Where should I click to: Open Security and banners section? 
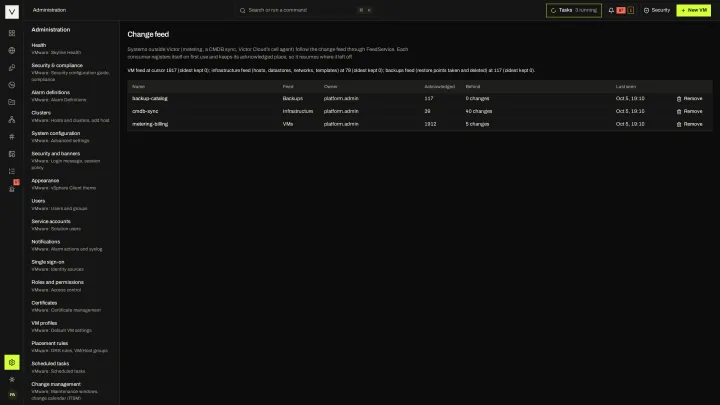(71, 160)
